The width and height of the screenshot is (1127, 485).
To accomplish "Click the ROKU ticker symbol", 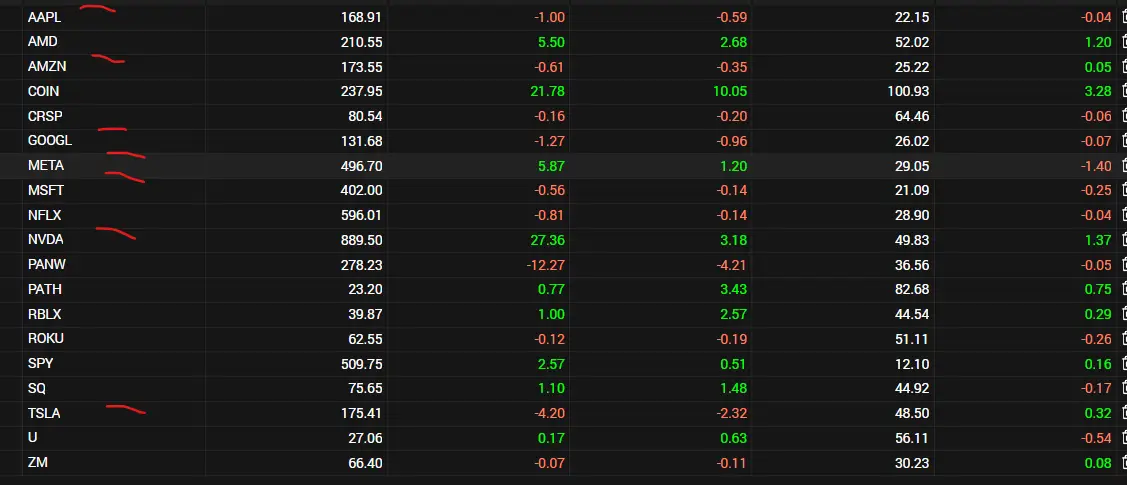I will click(46, 338).
